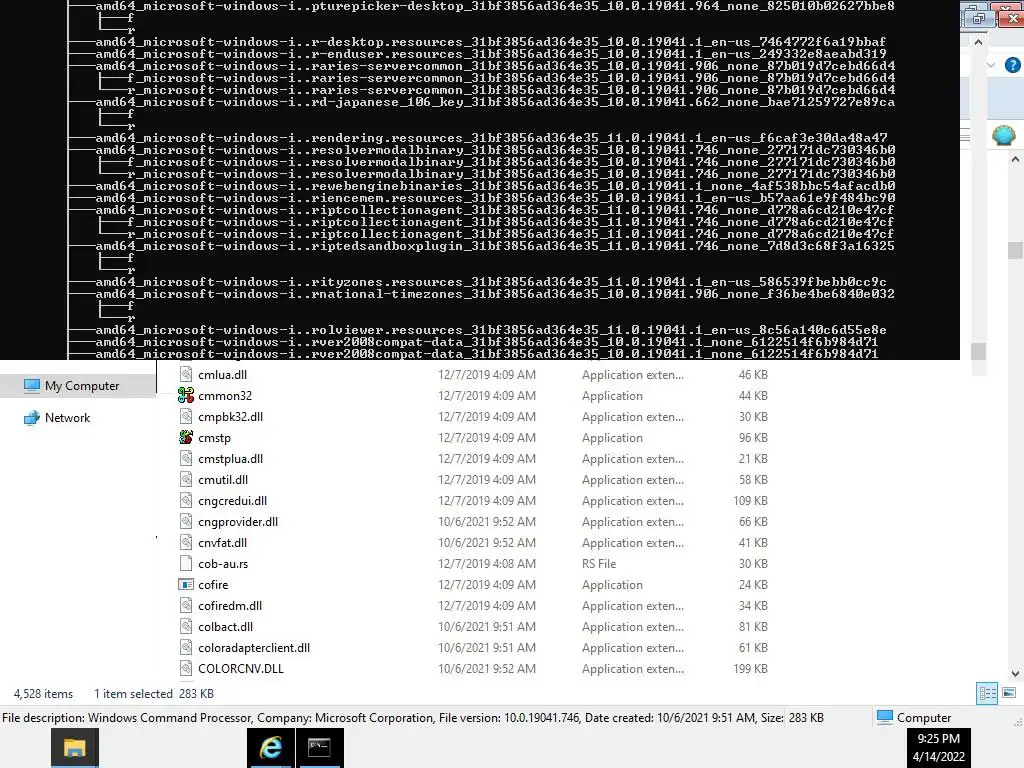This screenshot has height=768, width=1024.
Task: Click the console window scrollbar thumb
Action: click(x=978, y=351)
